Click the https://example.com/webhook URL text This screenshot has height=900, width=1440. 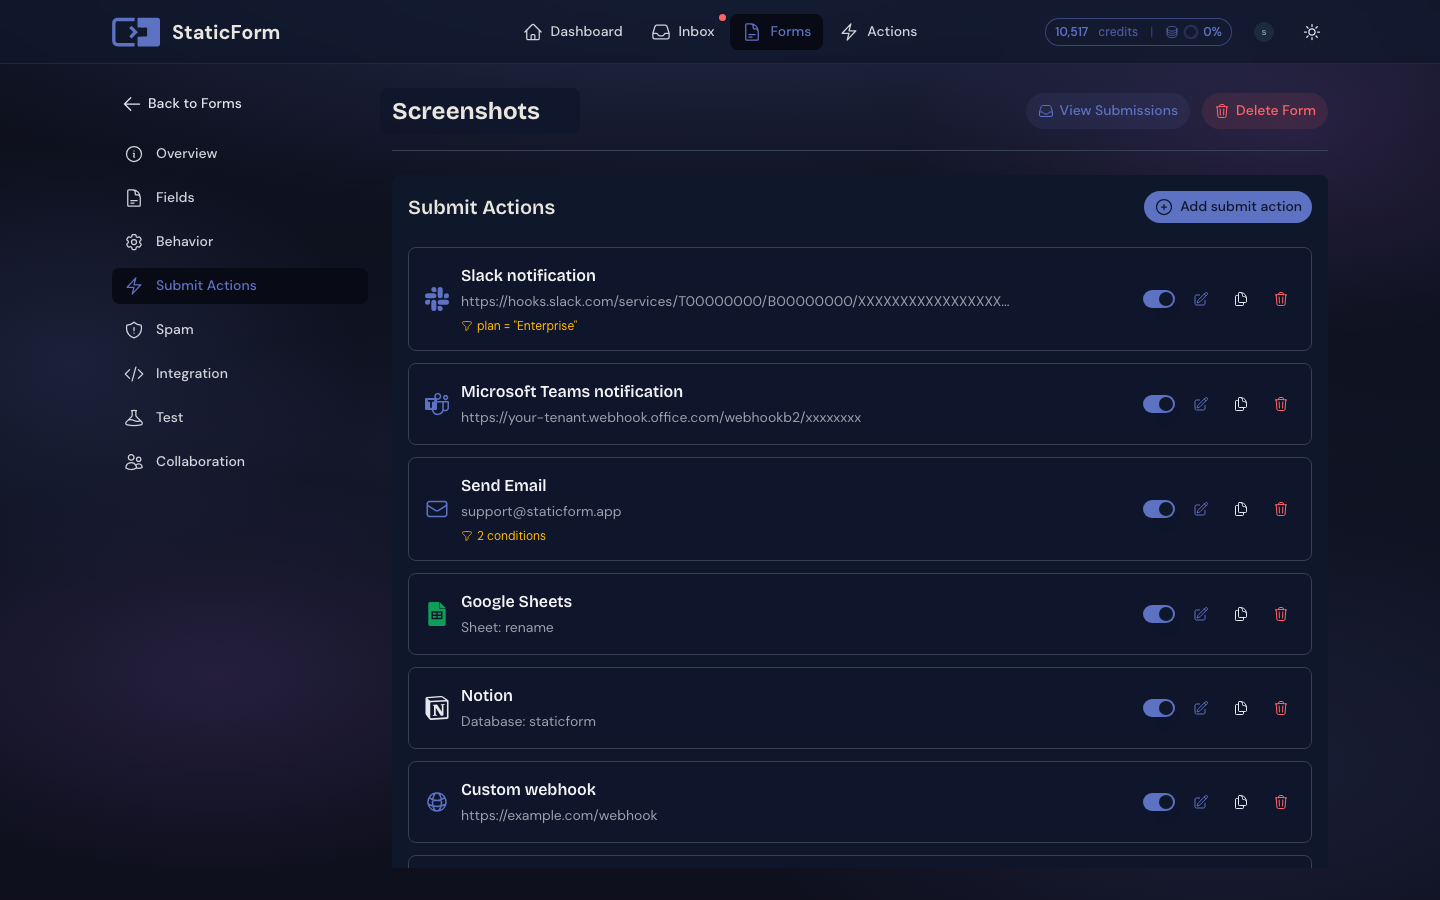[559, 815]
